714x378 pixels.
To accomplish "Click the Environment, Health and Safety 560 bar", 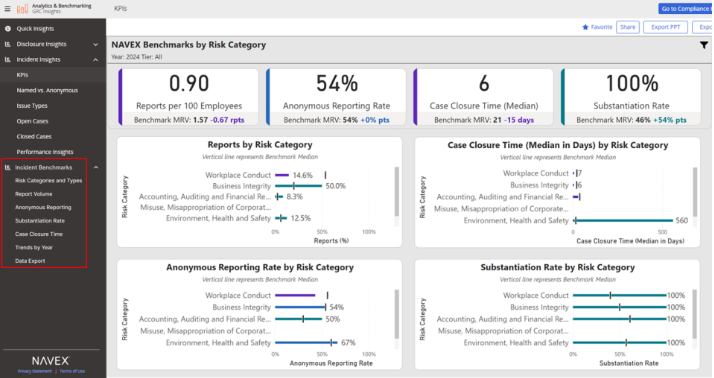I will click(x=623, y=220).
